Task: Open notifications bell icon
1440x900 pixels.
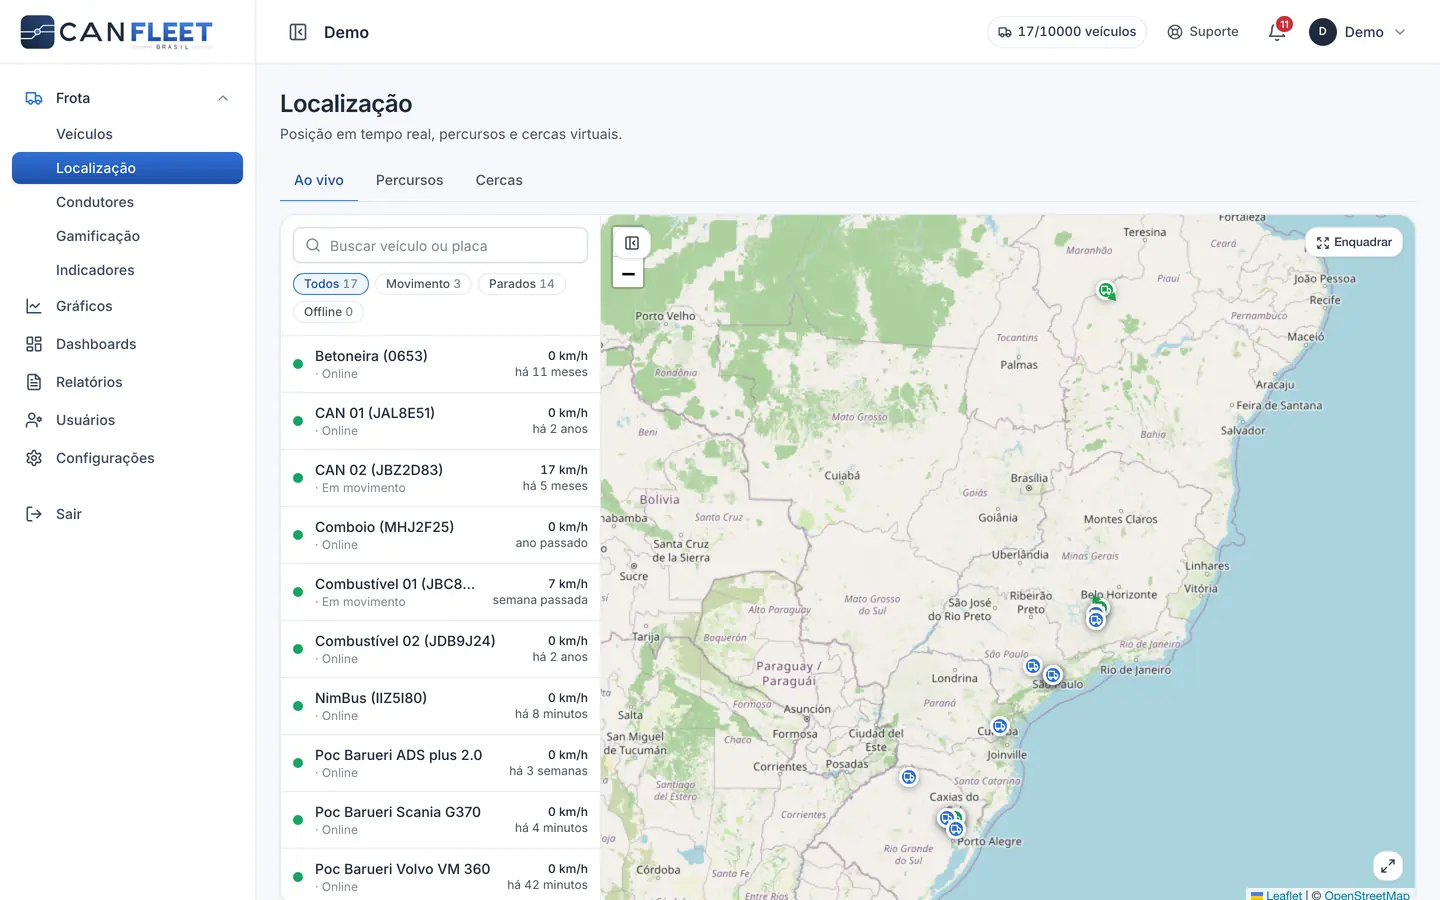Action: 1277,32
